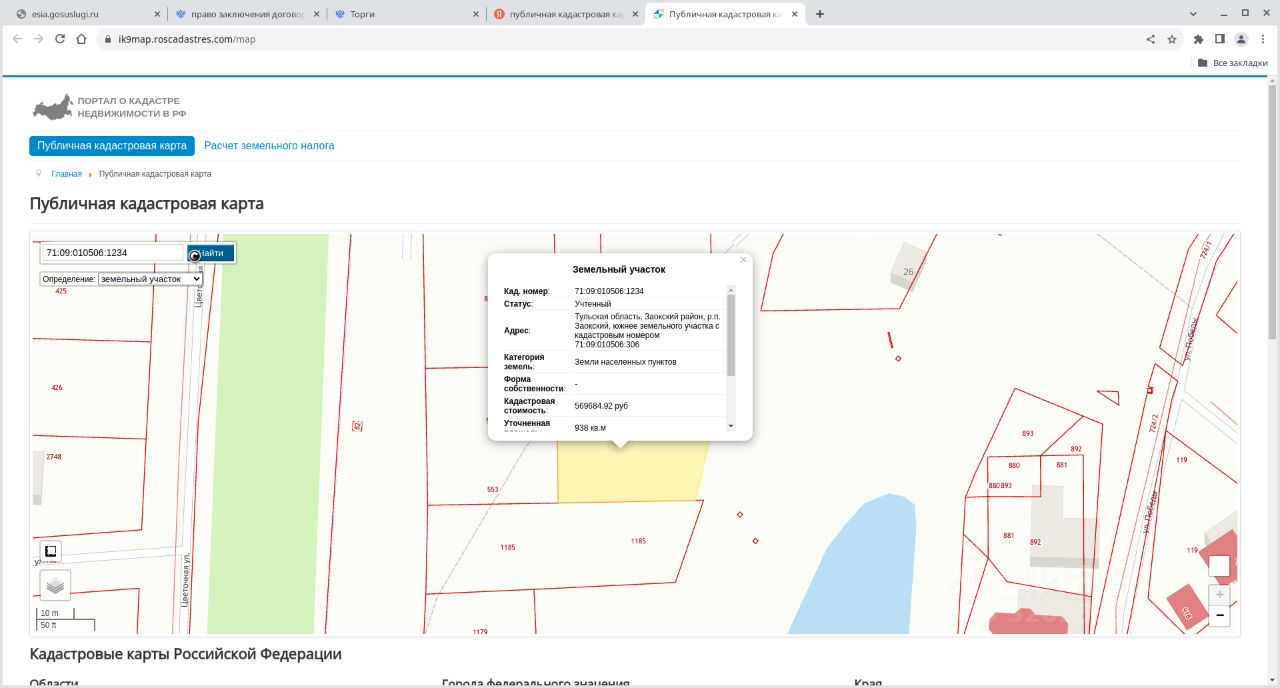
Task: Click Земли населенных пунктов text
Action: pos(625,362)
